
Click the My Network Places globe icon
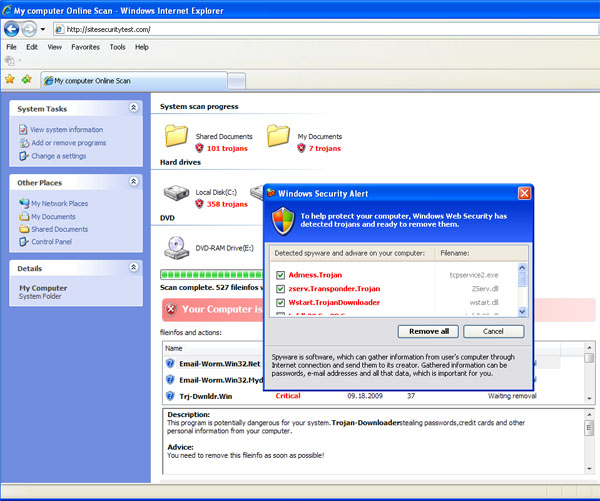click(x=24, y=203)
